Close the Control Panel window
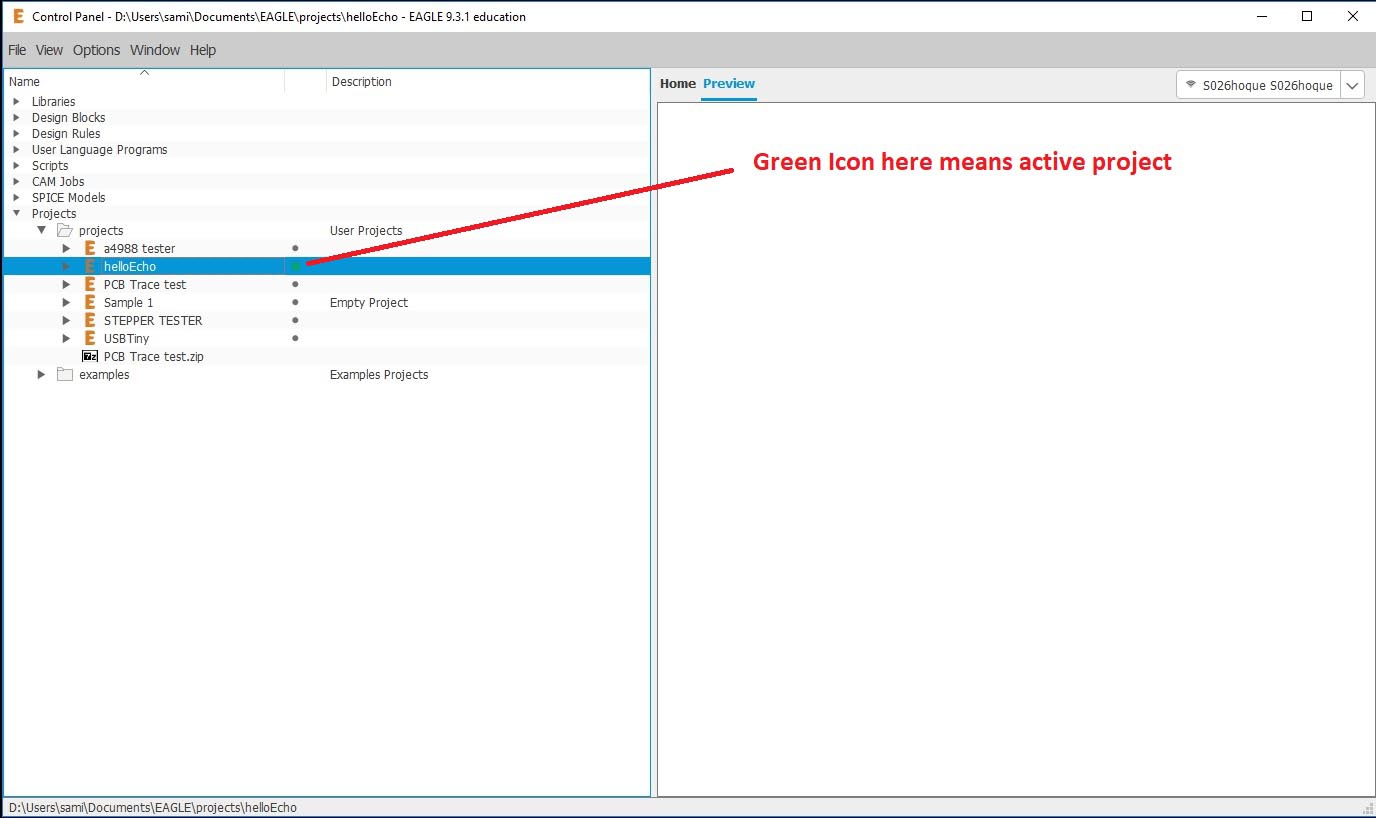The width and height of the screenshot is (1376, 818). tap(1353, 16)
